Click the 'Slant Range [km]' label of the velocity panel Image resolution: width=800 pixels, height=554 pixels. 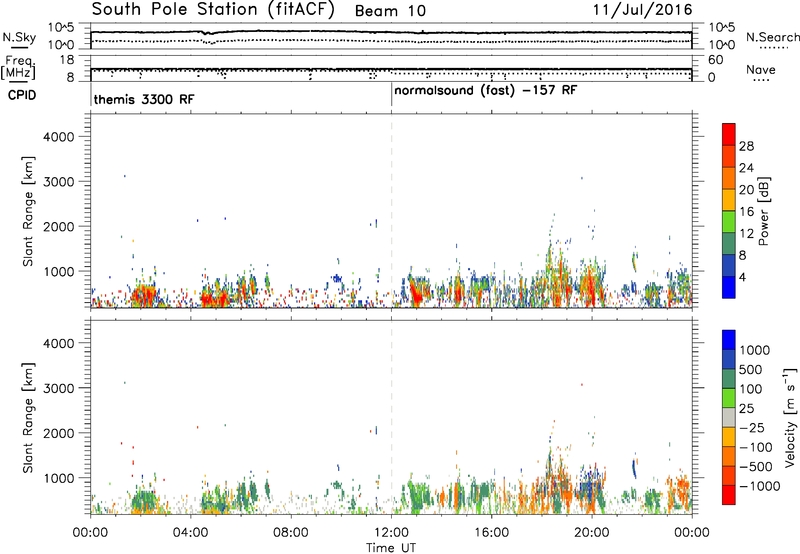(x=28, y=418)
